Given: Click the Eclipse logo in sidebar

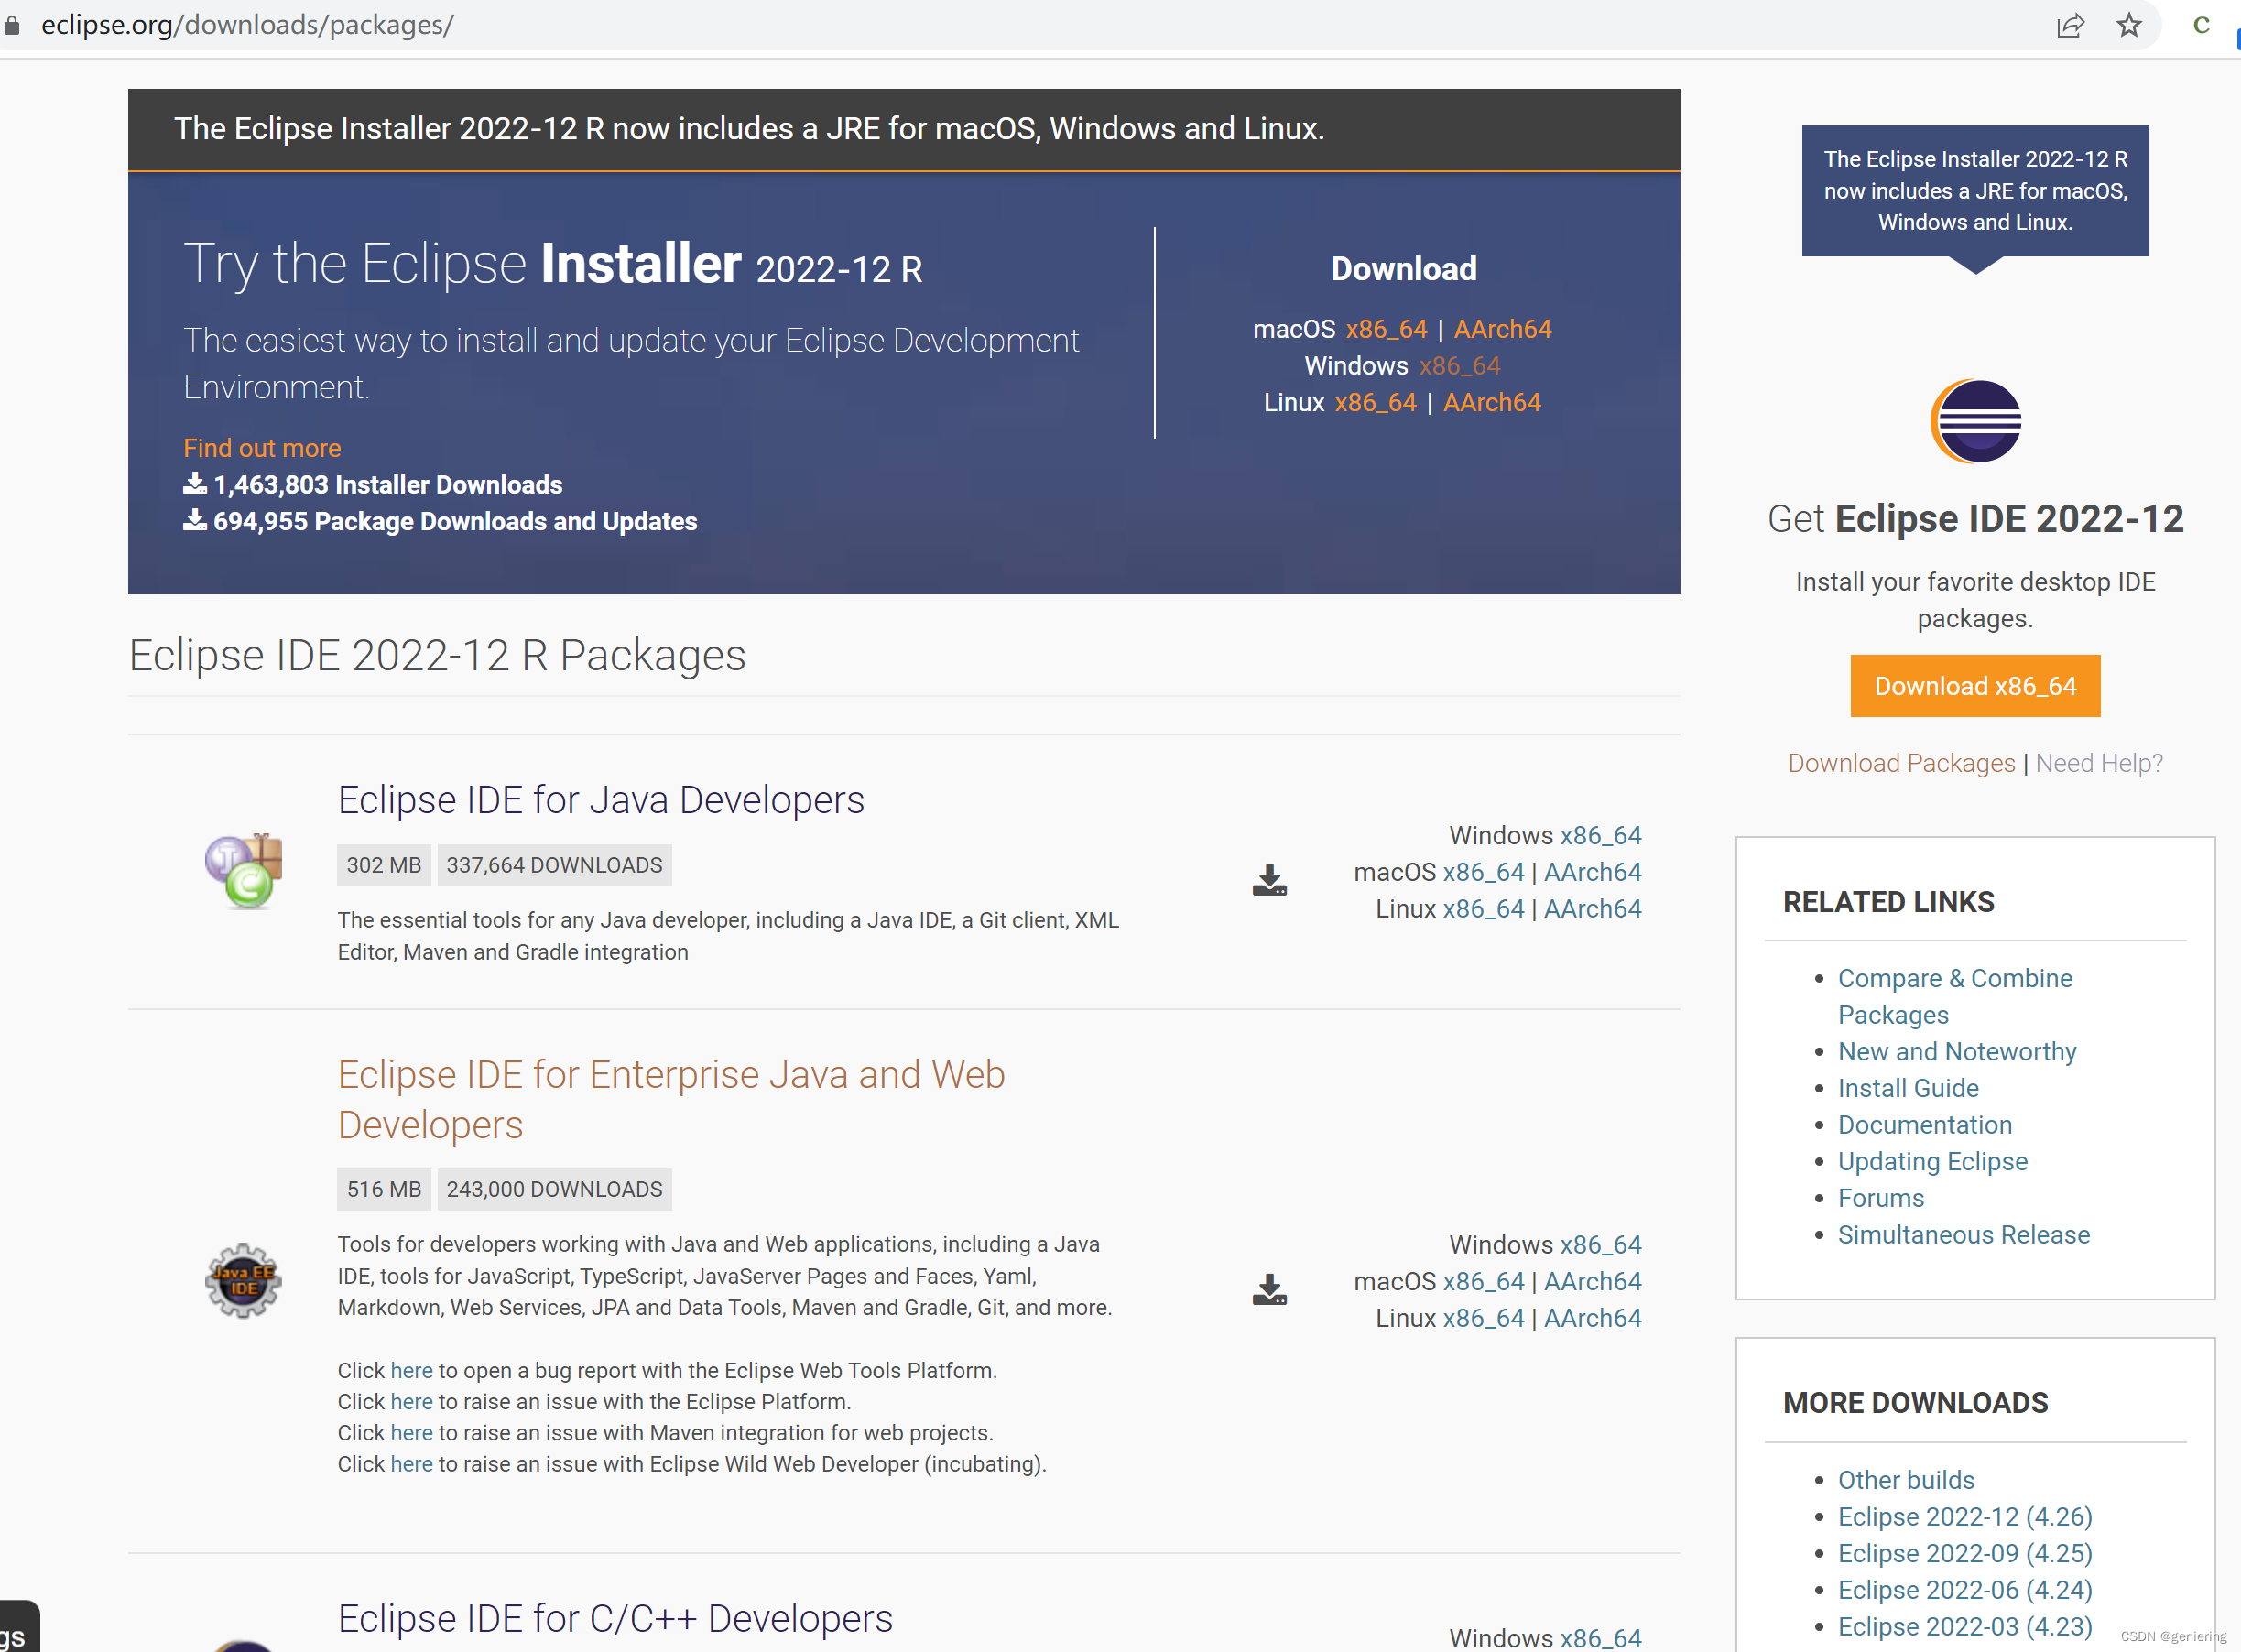Looking at the screenshot, I should coord(1975,421).
